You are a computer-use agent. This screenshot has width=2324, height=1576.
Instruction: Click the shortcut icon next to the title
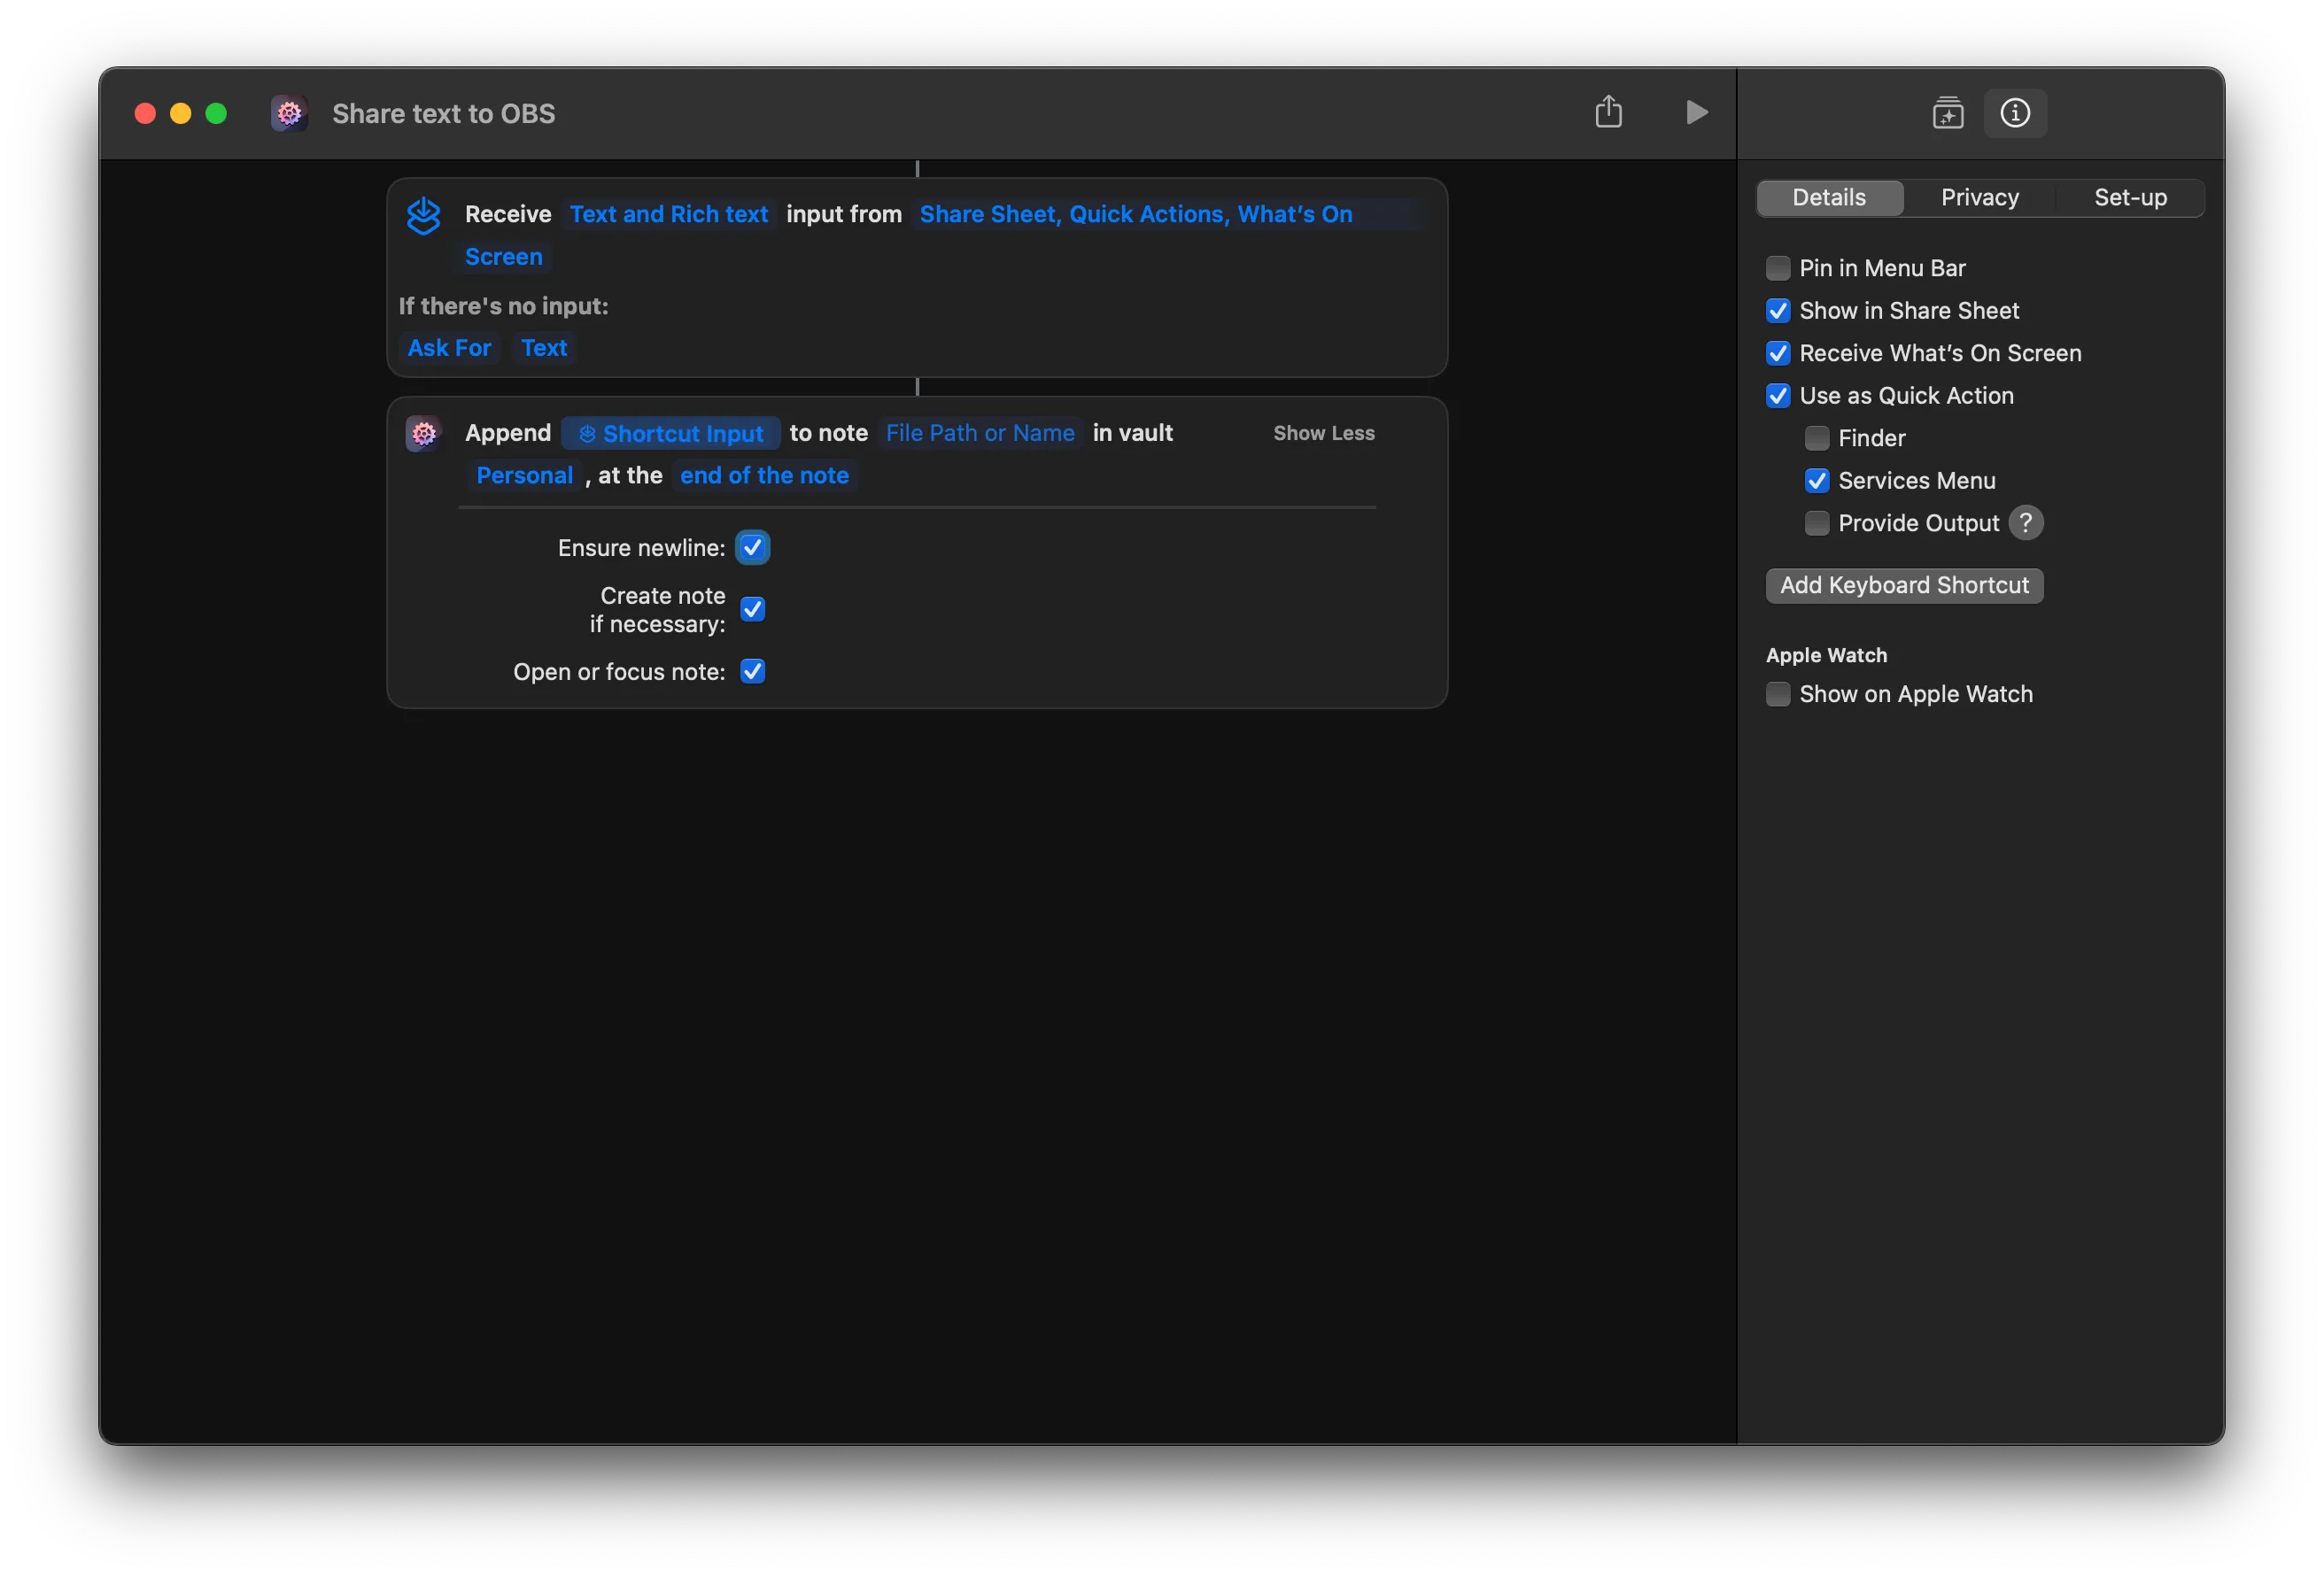[289, 113]
